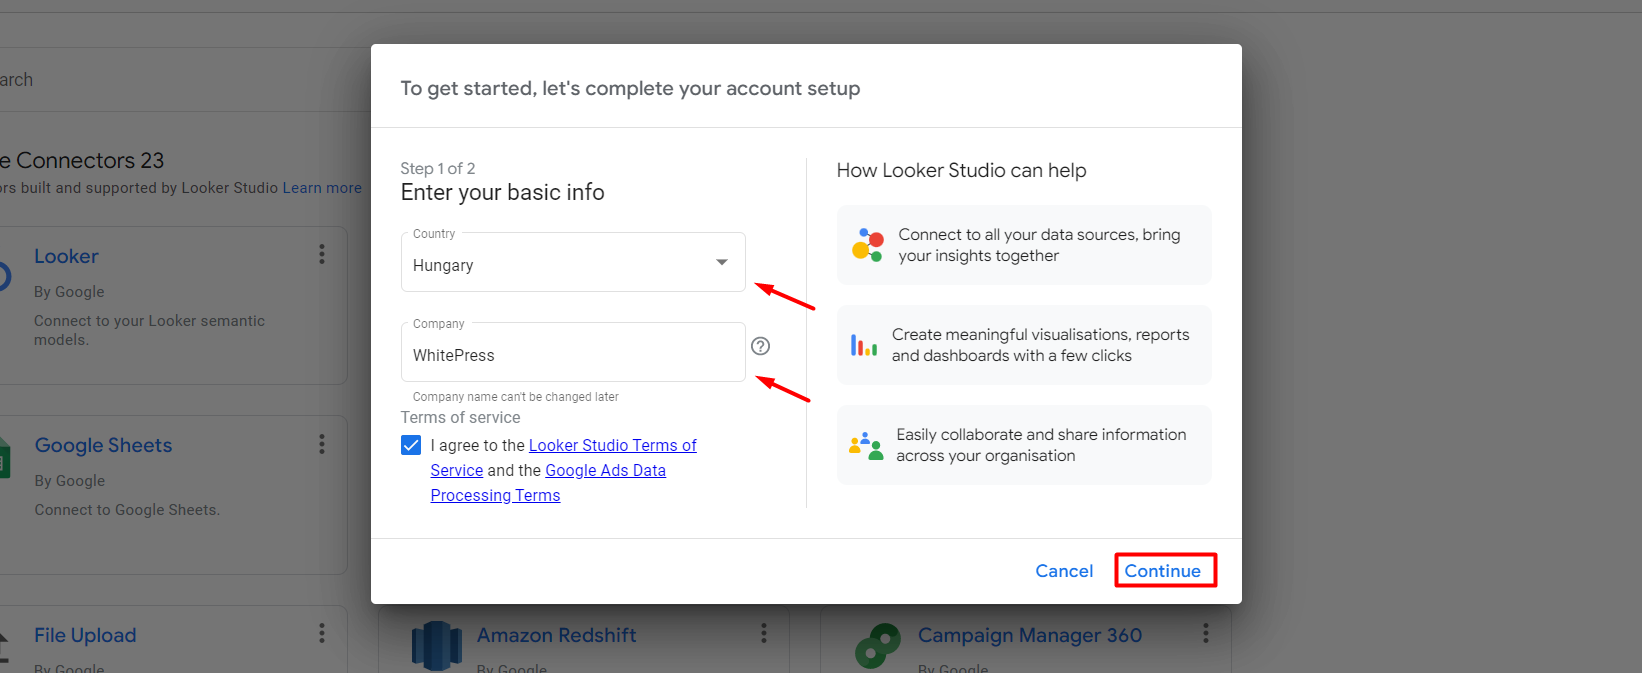The width and height of the screenshot is (1642, 673).
Task: Open the File Upload connector more options menu
Action: tap(322, 632)
